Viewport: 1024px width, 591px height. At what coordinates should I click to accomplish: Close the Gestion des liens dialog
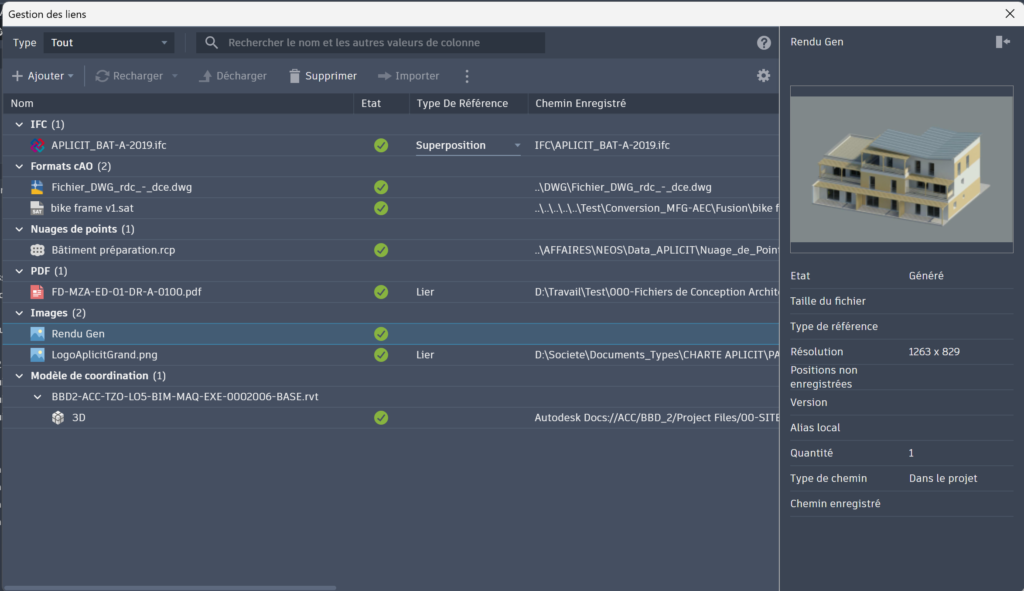[x=1010, y=14]
